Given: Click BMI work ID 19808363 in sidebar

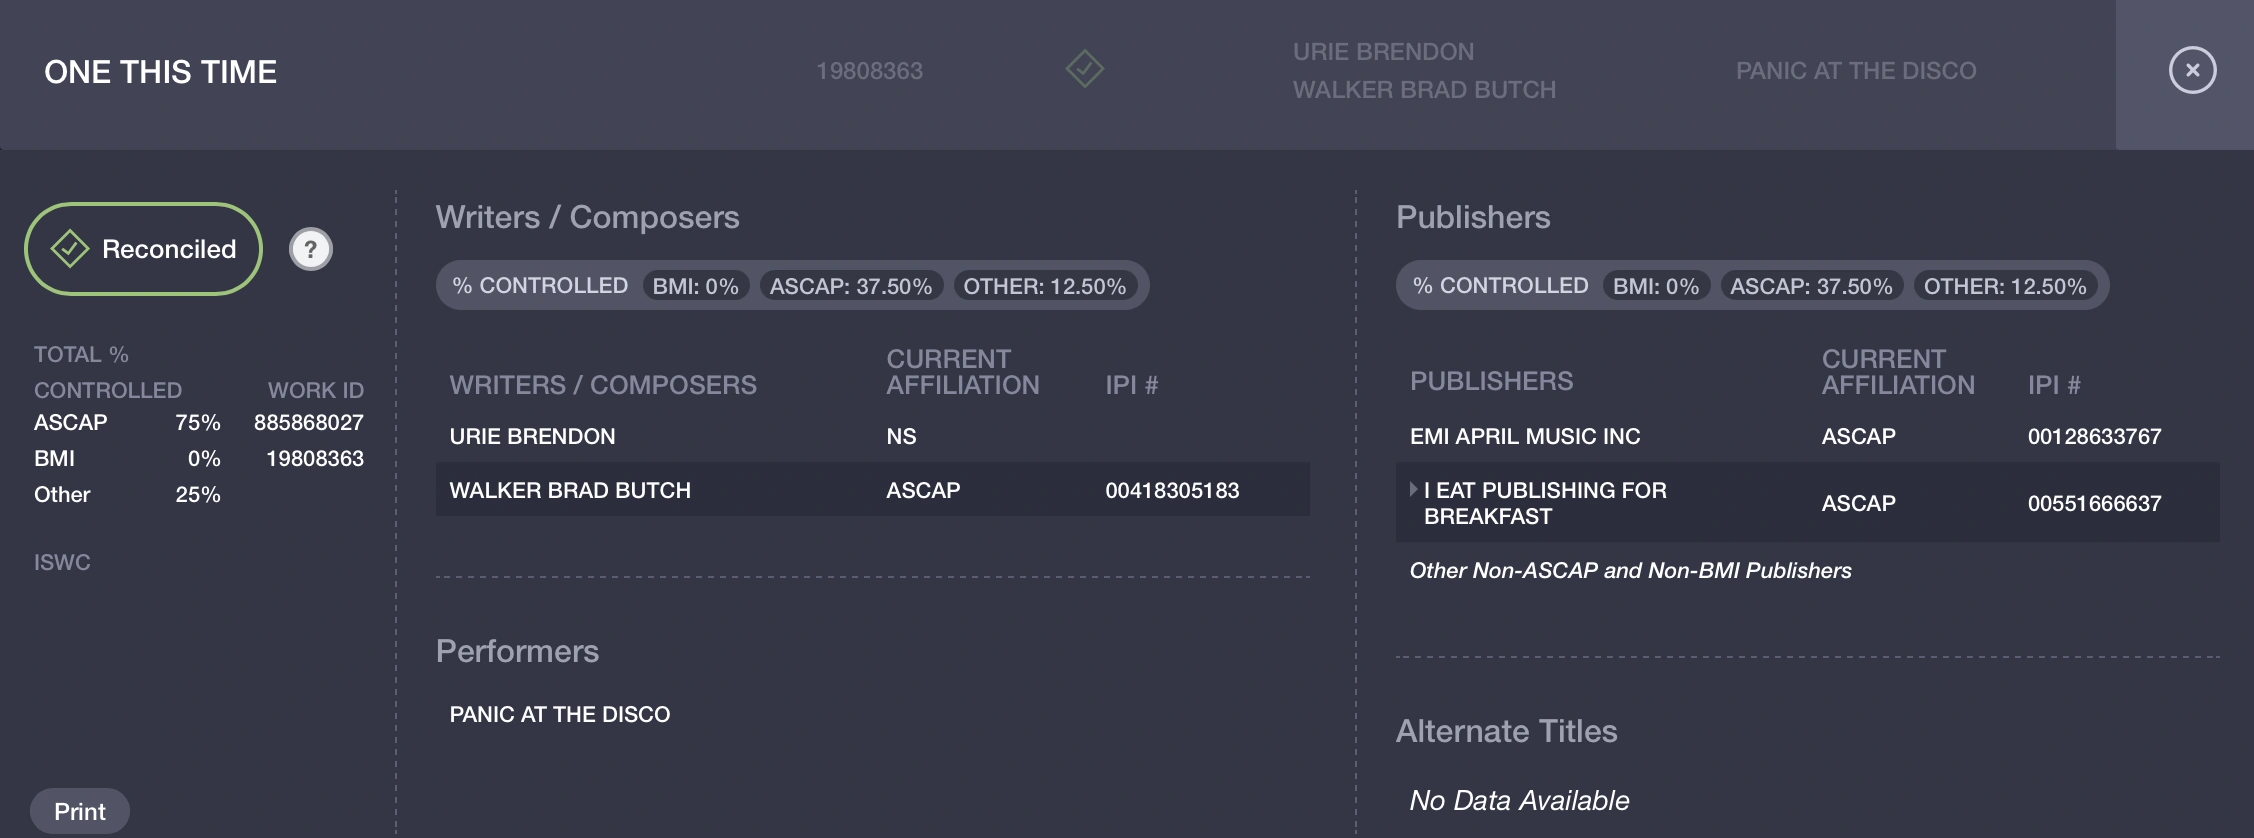Looking at the screenshot, I should (314, 458).
